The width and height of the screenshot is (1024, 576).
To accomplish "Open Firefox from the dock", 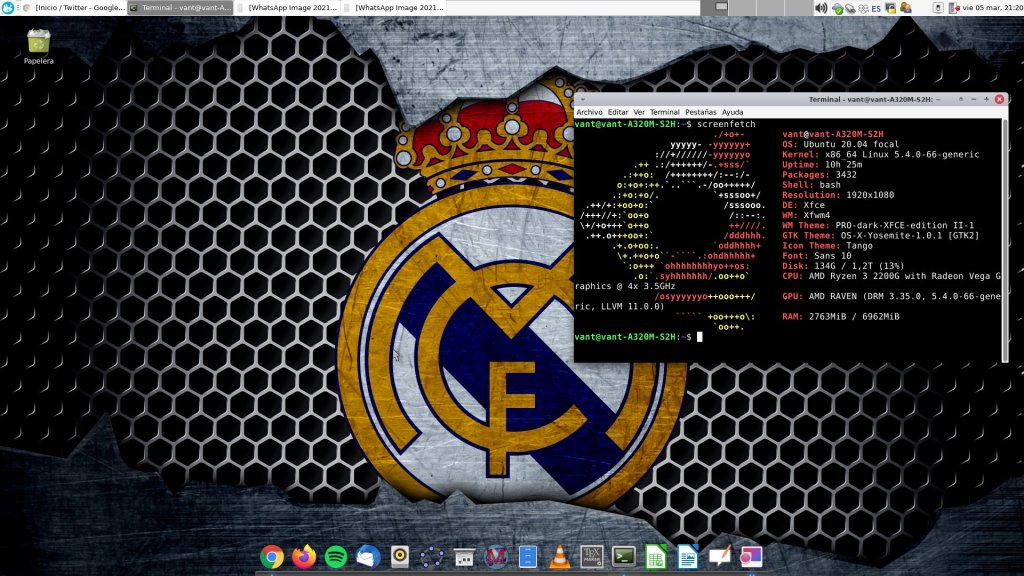I will (x=304, y=557).
